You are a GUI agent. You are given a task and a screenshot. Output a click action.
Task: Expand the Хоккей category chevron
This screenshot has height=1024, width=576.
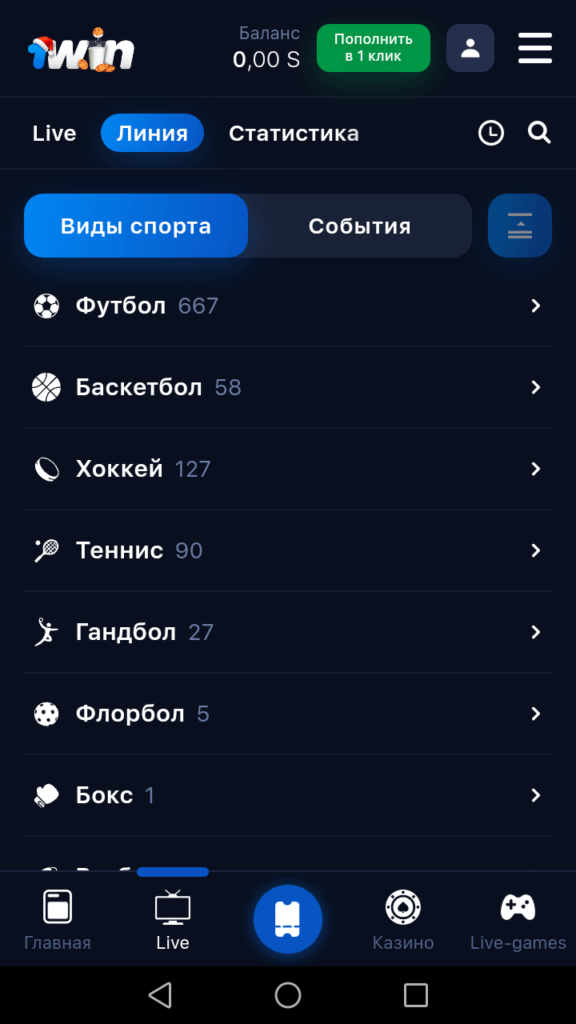(x=536, y=469)
